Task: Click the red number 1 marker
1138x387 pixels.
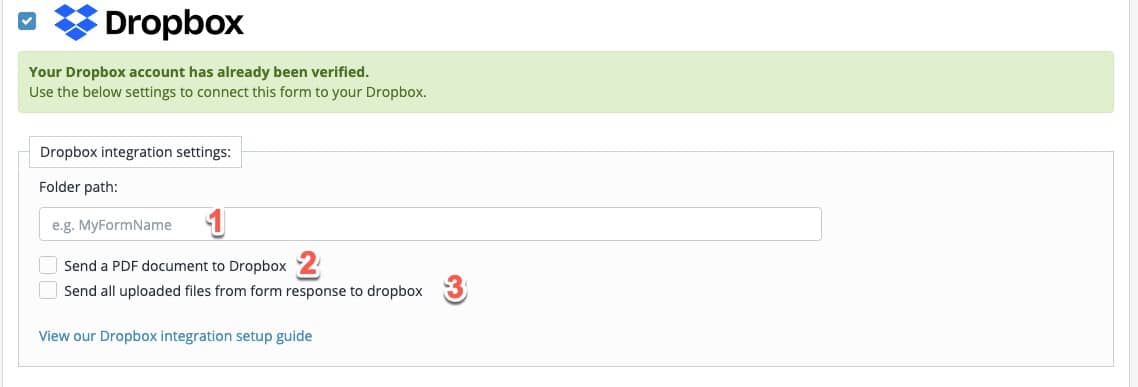Action: coord(216,223)
